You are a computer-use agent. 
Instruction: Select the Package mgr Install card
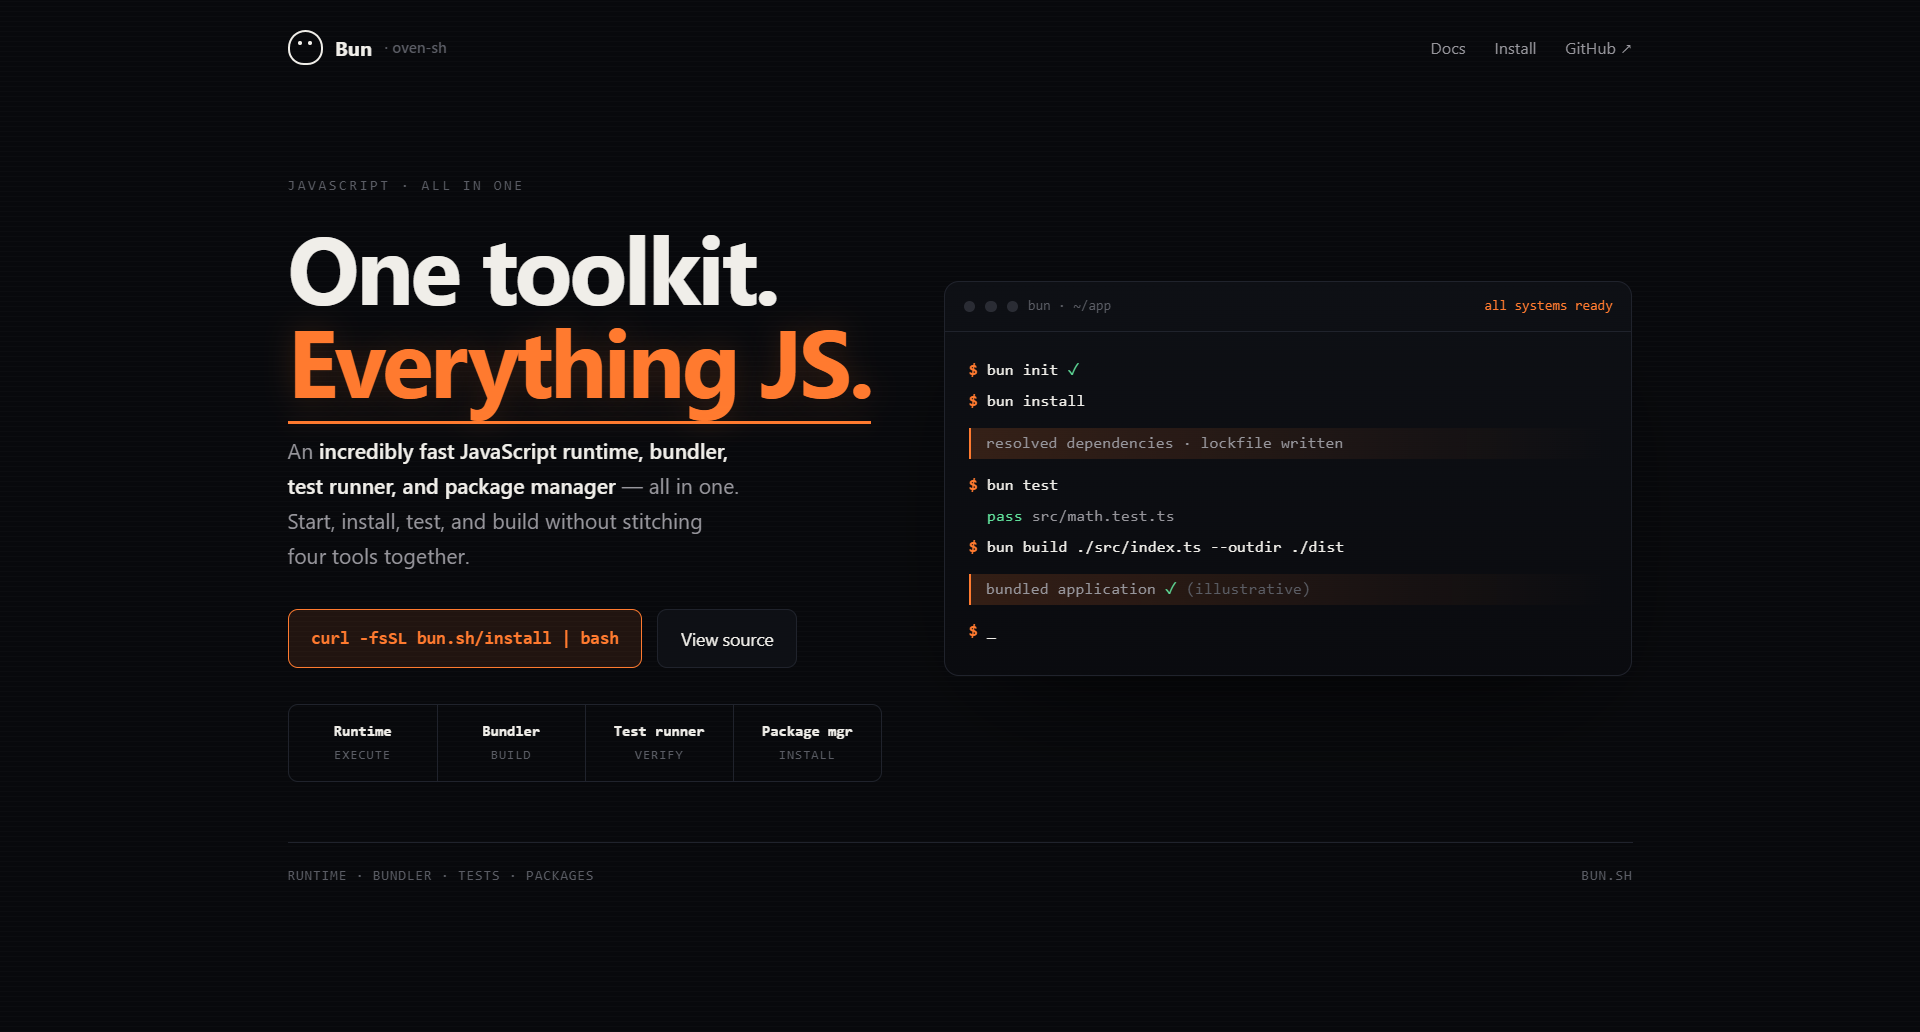[x=807, y=743]
